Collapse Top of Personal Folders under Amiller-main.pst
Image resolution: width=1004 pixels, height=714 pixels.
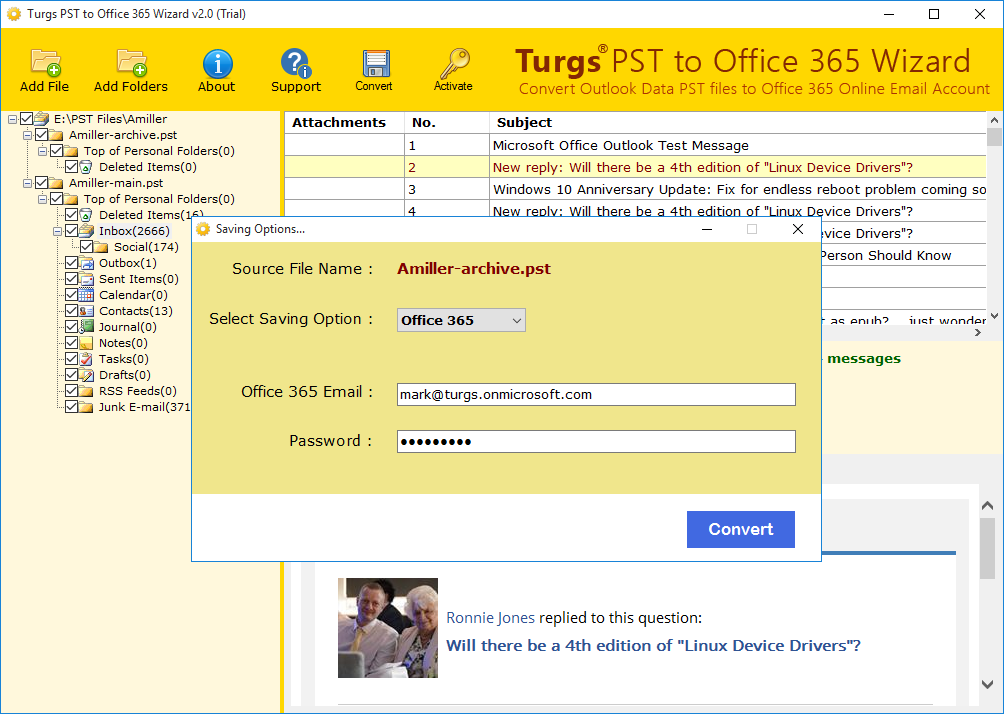[x=42, y=199]
